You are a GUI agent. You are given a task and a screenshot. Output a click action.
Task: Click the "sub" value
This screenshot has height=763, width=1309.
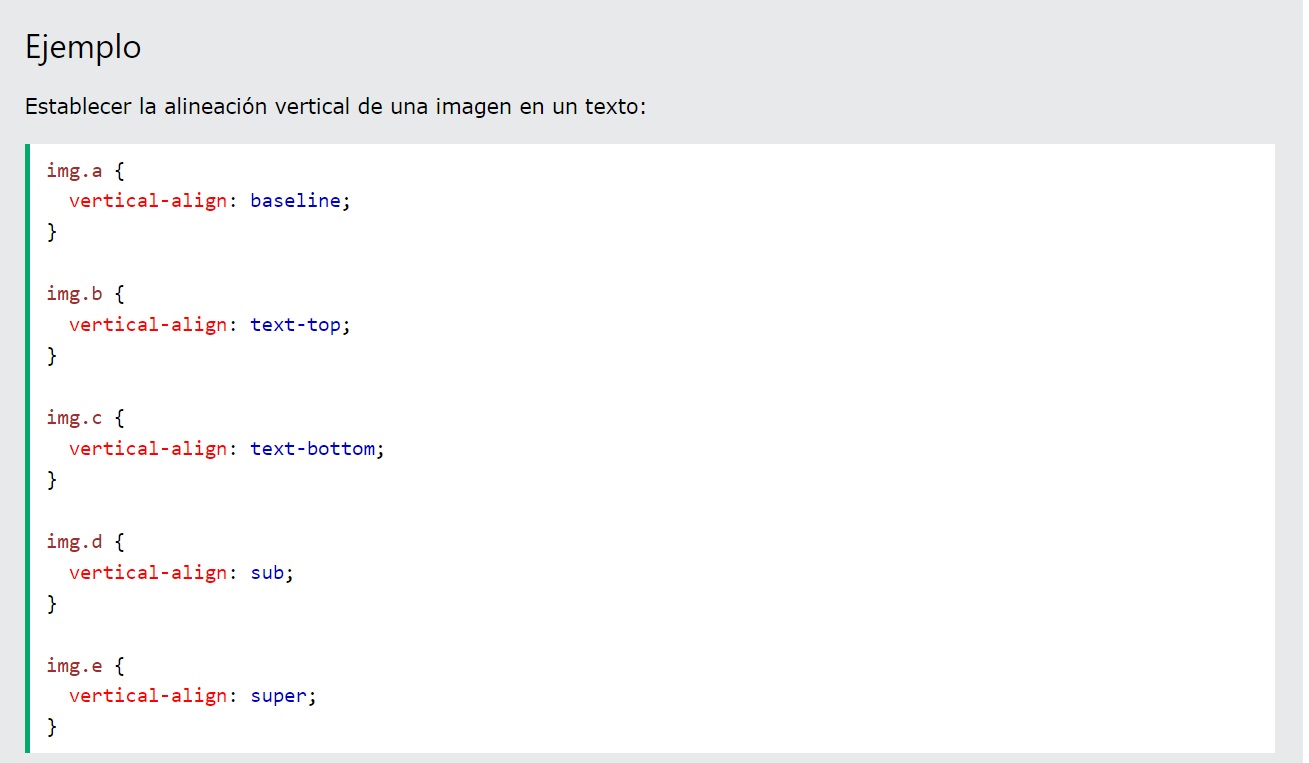tap(268, 573)
